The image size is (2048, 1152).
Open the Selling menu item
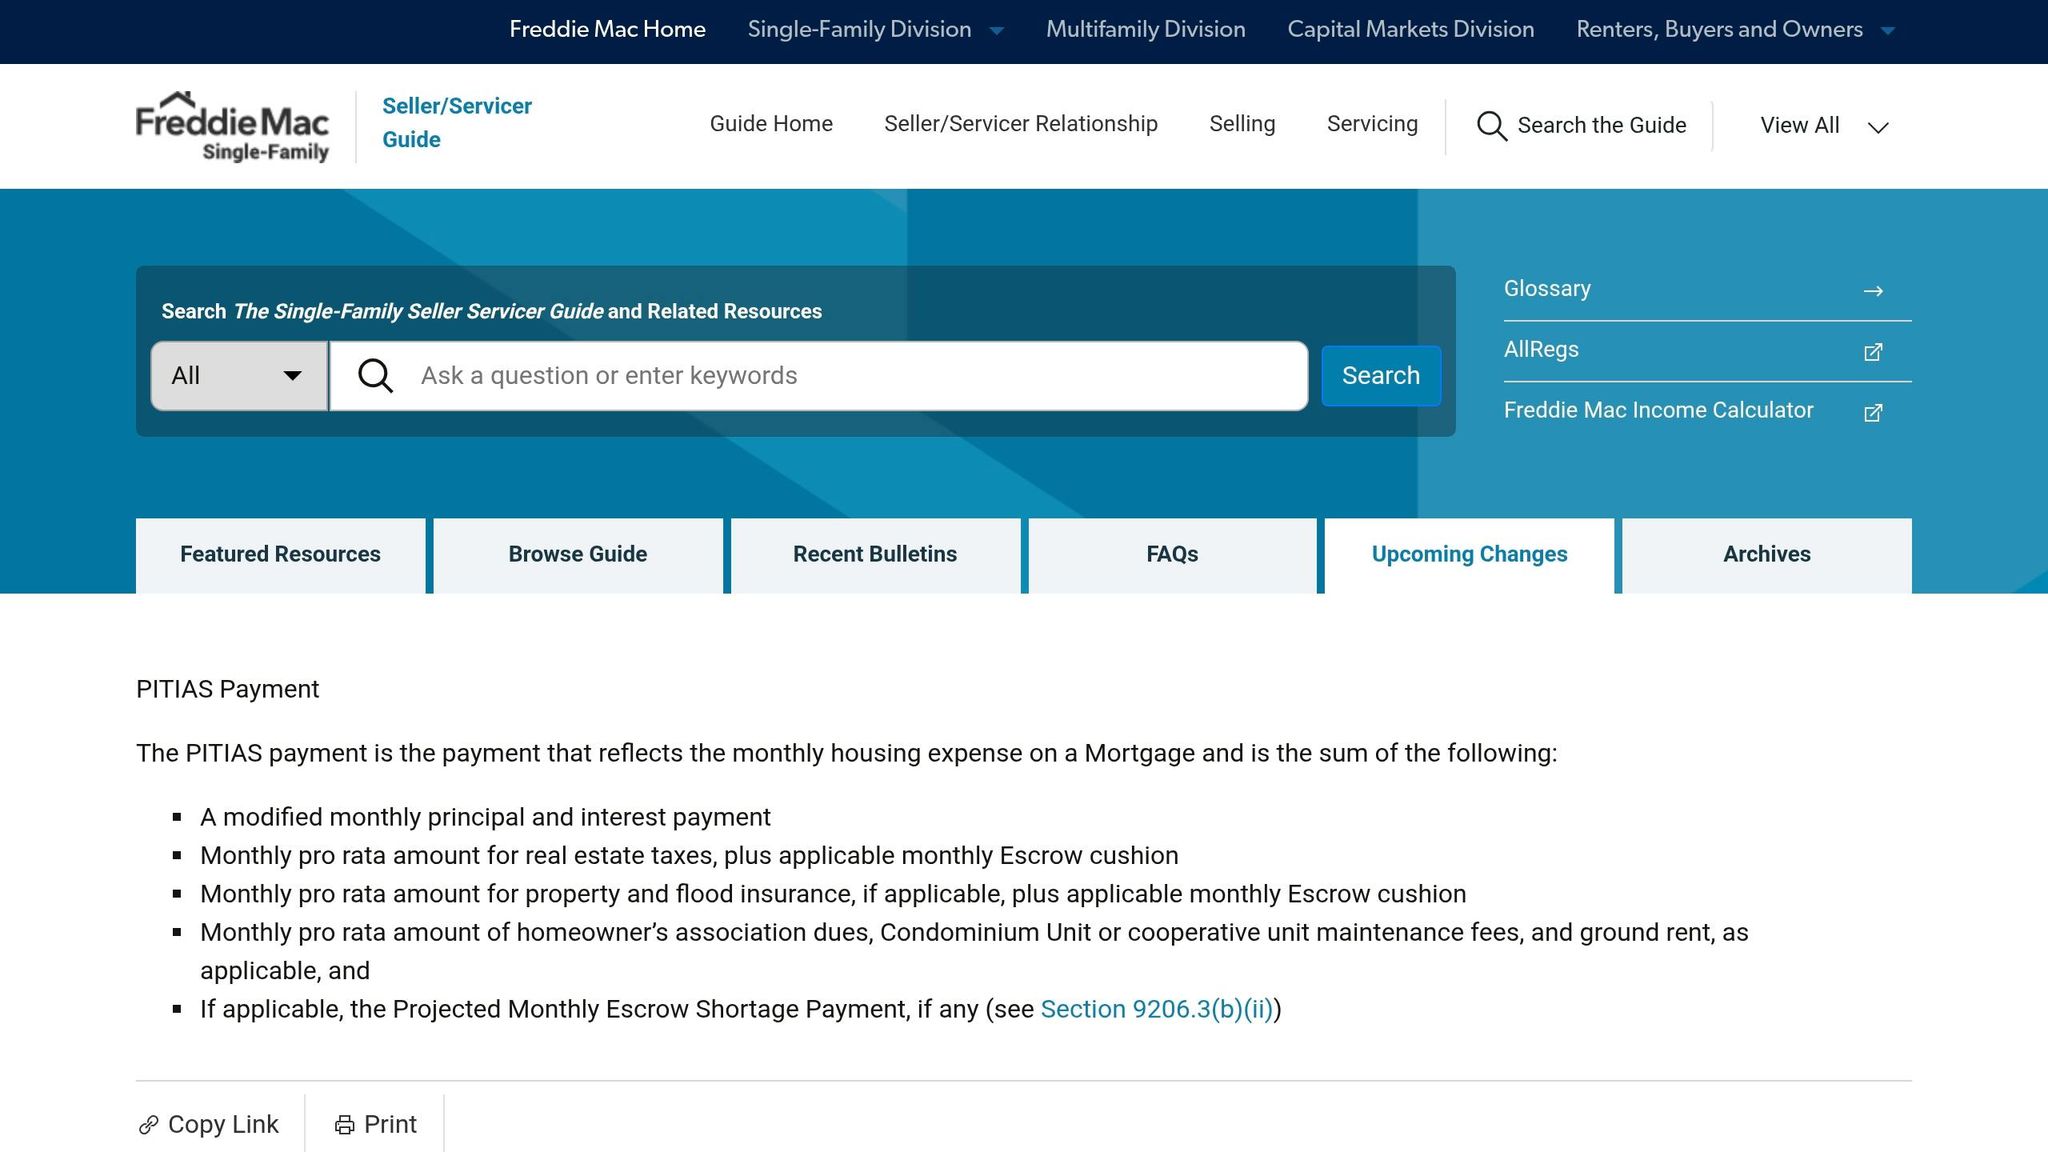[x=1242, y=124]
